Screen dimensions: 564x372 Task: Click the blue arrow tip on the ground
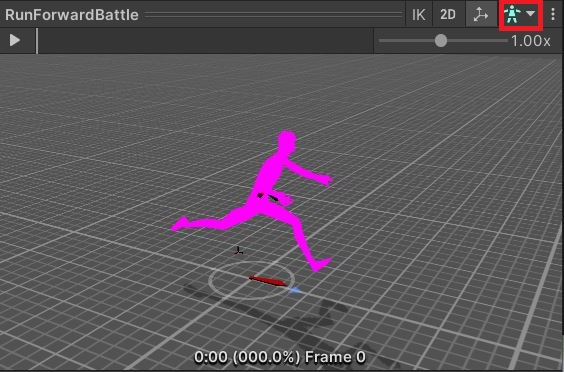click(295, 290)
